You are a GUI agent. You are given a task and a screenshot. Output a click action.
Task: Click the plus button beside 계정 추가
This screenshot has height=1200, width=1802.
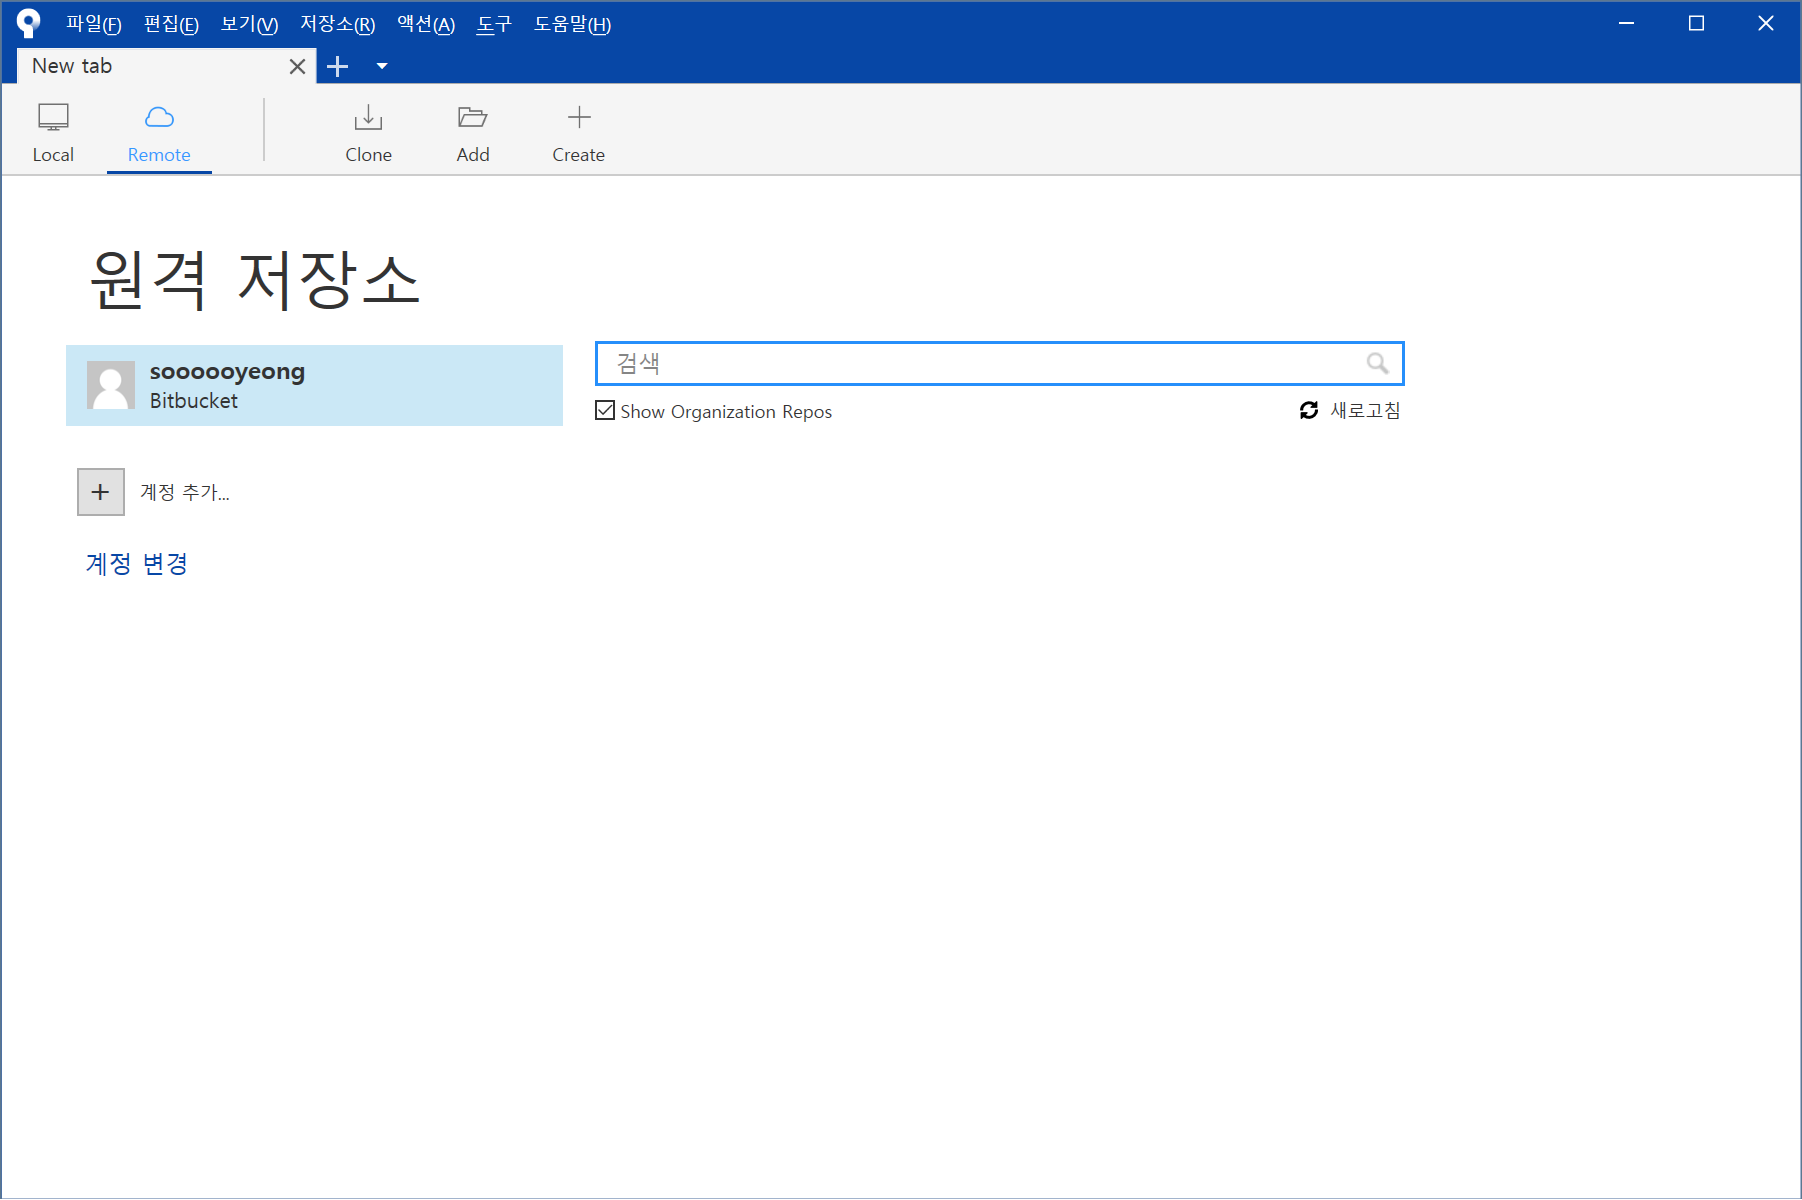pyautogui.click(x=101, y=492)
